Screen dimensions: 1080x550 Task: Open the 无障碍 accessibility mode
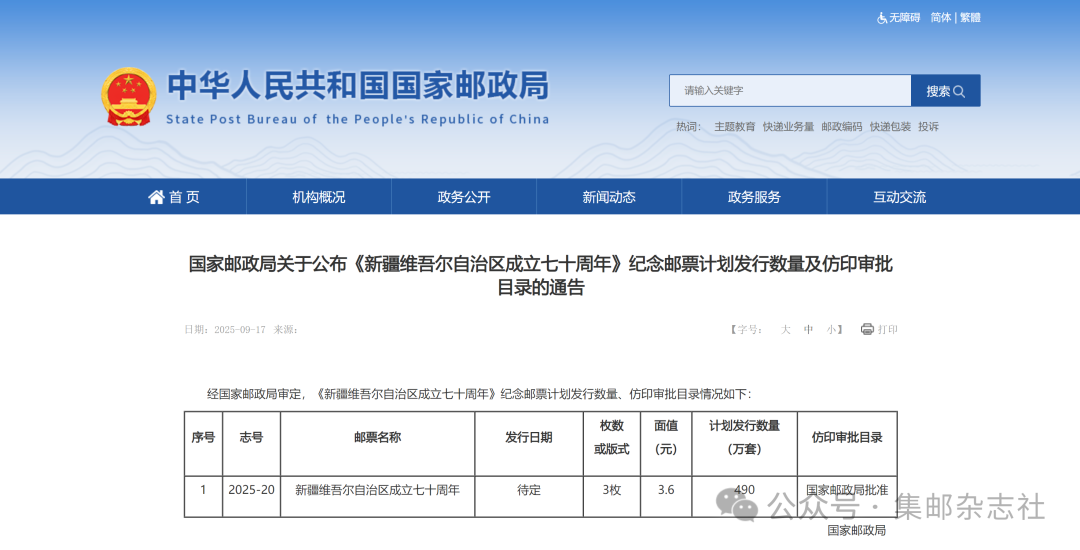(904, 18)
